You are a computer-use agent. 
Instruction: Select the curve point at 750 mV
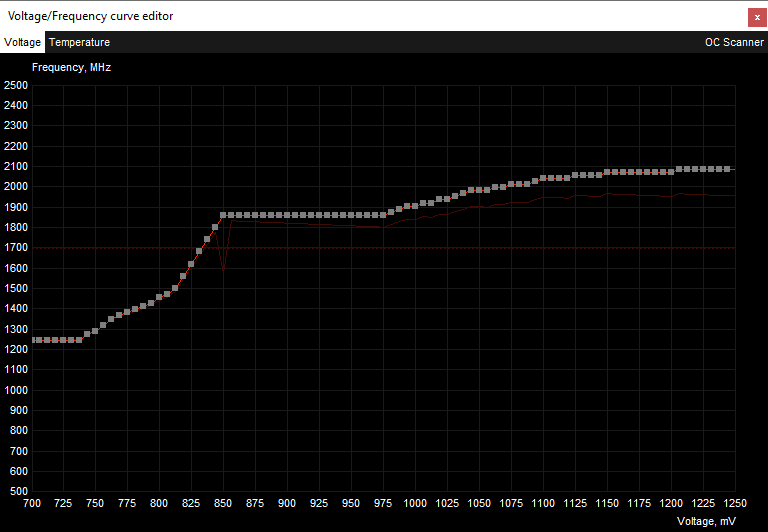pyautogui.click(x=95, y=331)
